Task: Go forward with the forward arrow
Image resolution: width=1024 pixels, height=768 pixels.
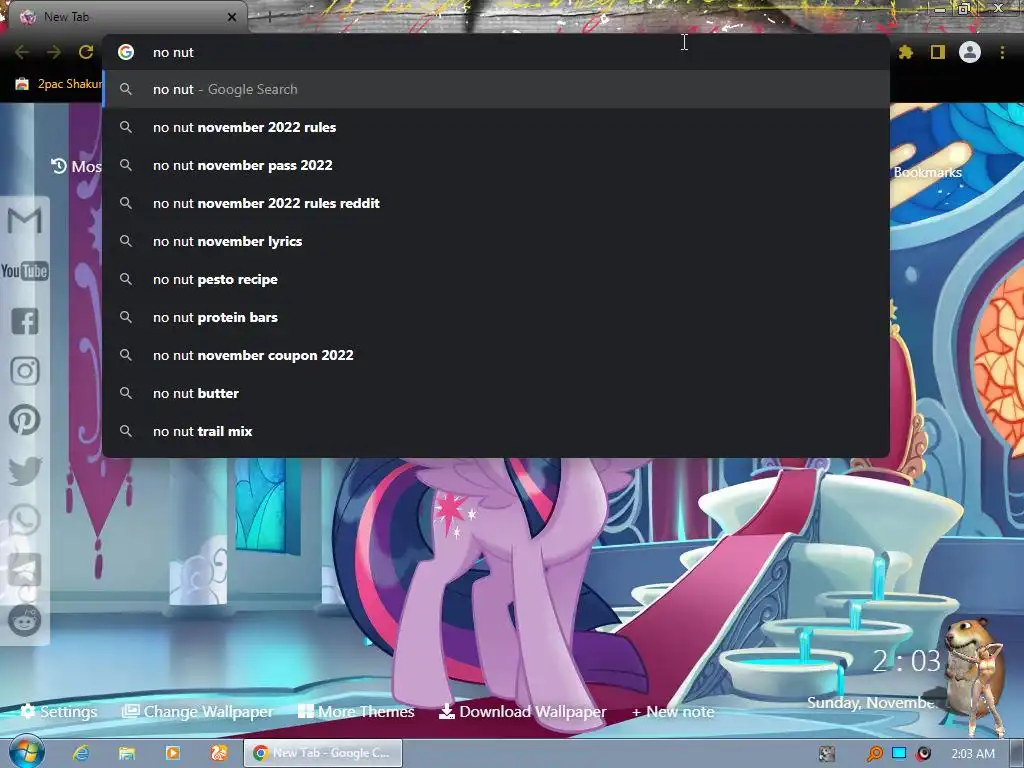Action: (x=54, y=52)
